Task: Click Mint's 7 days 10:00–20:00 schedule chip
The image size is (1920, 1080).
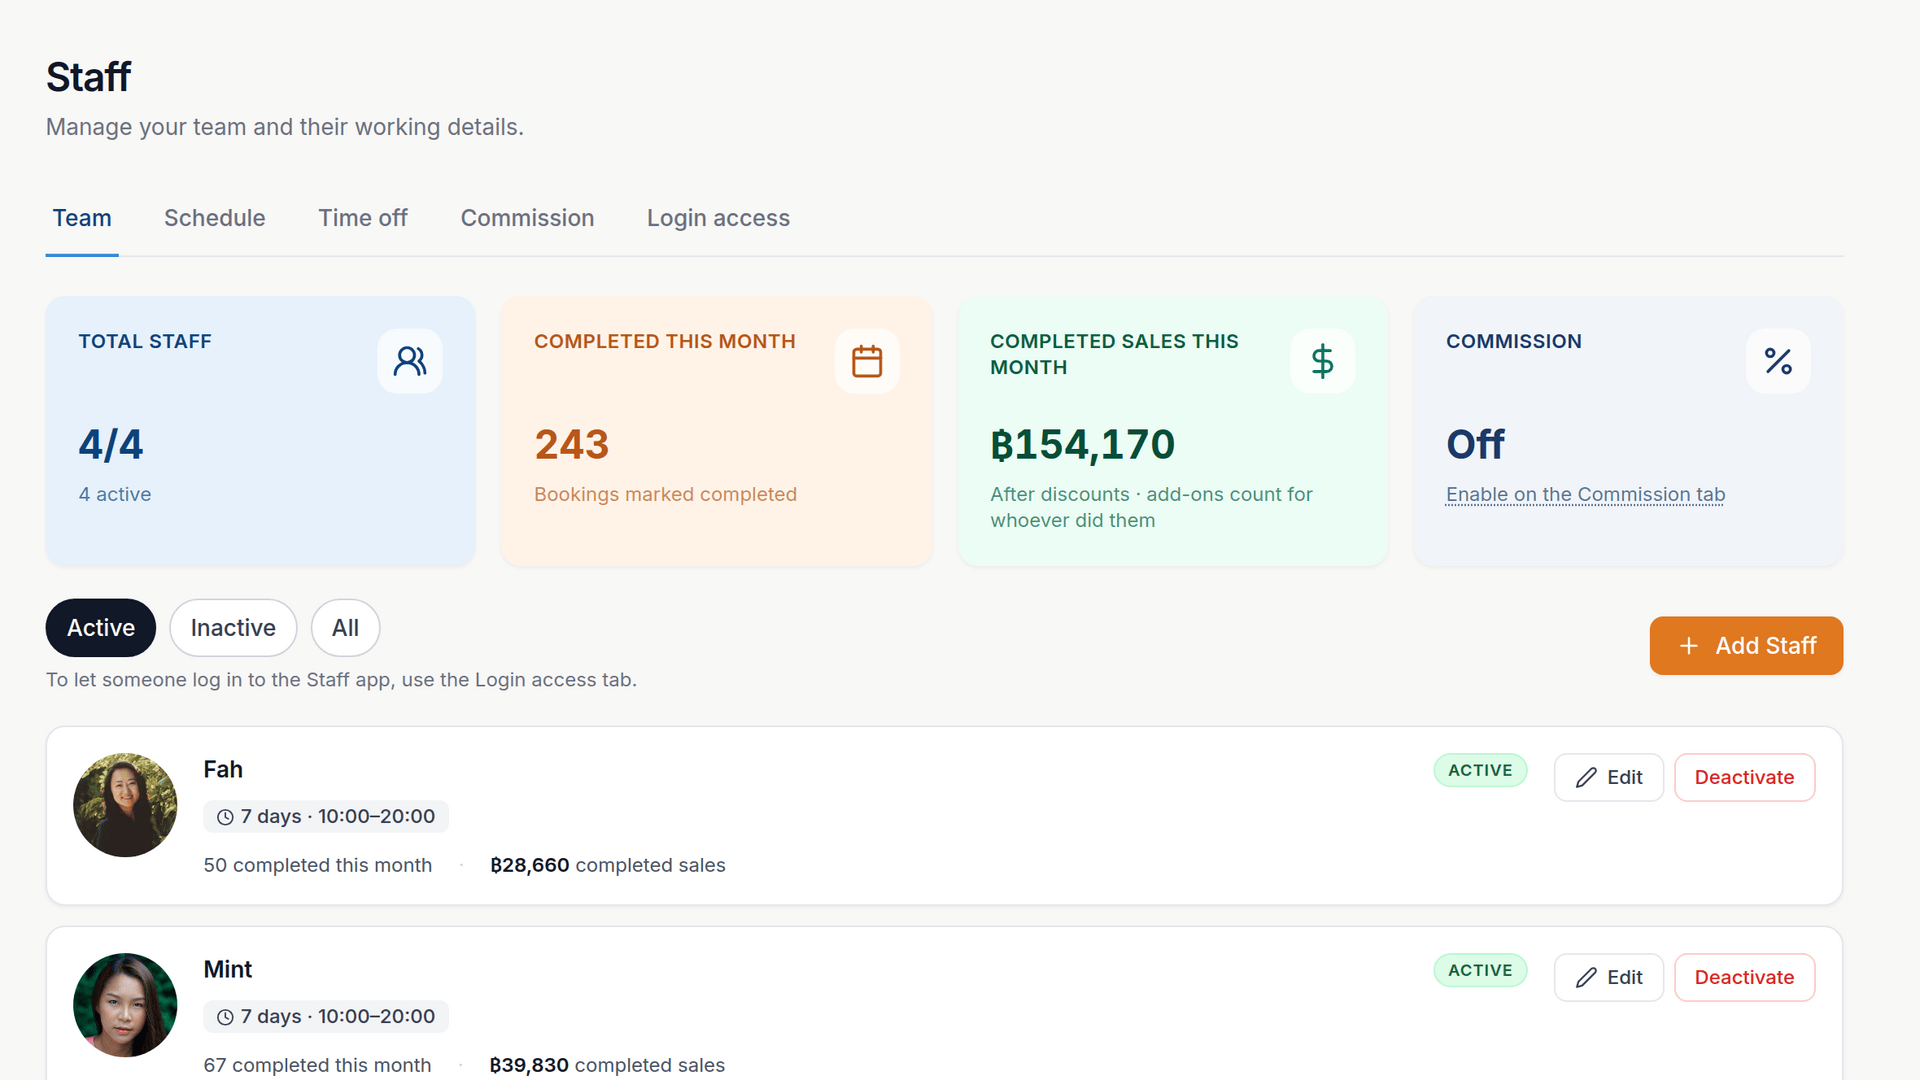Action: click(326, 1016)
